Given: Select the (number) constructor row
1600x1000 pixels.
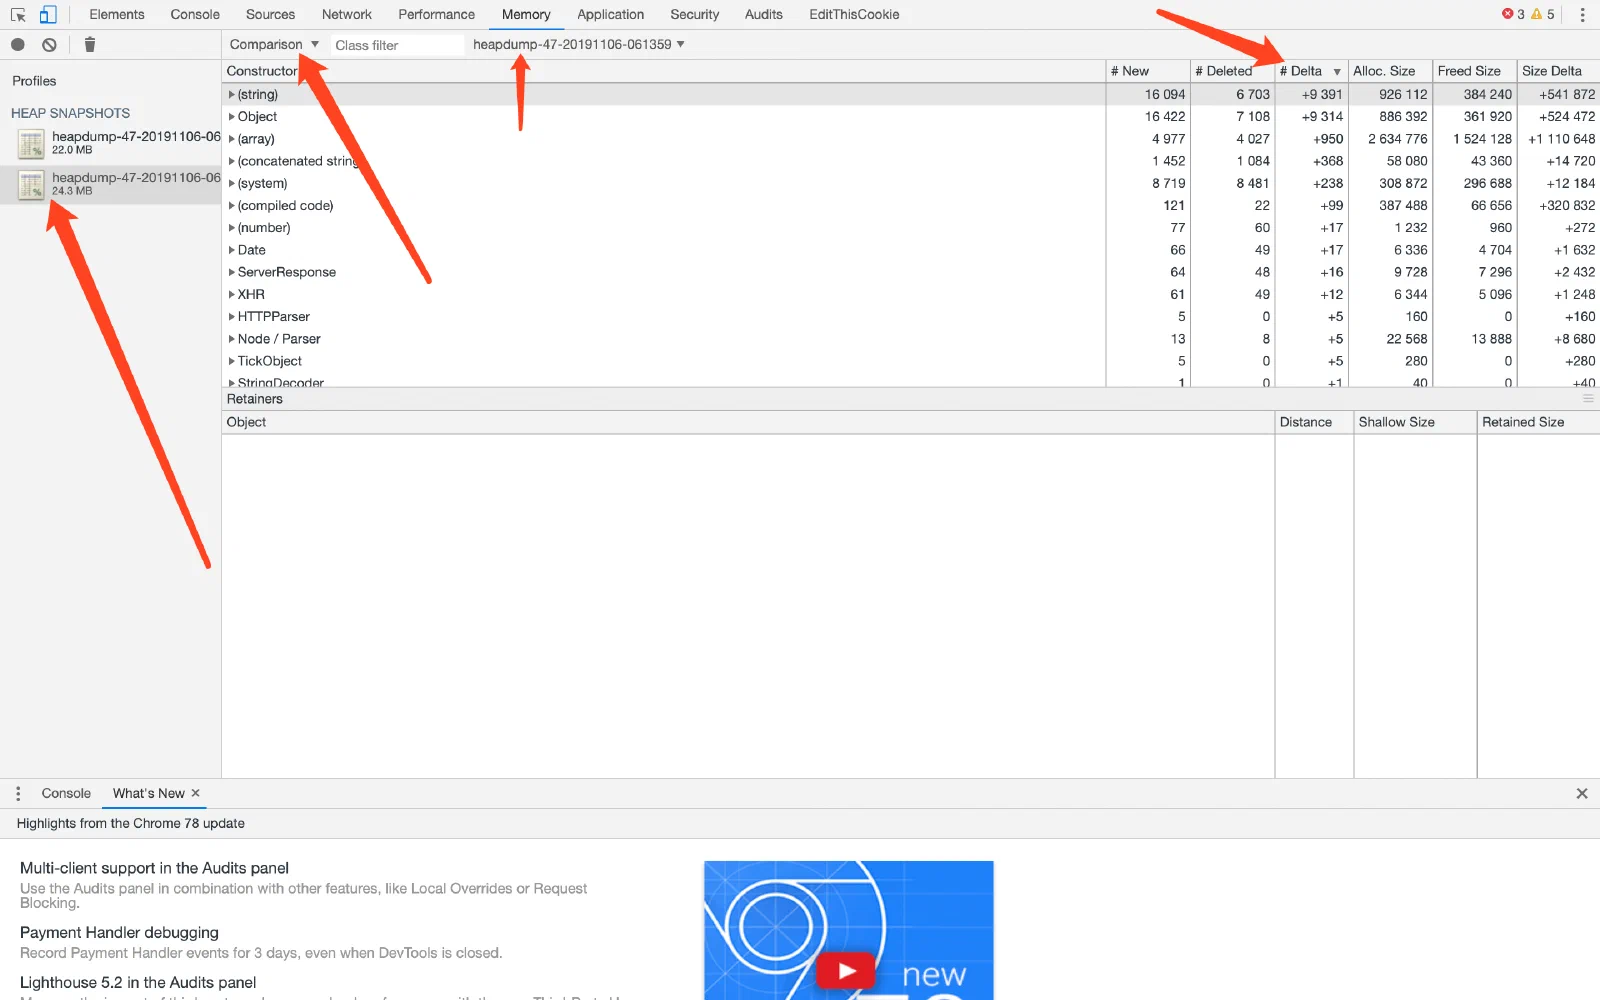Looking at the screenshot, I should [x=910, y=228].
